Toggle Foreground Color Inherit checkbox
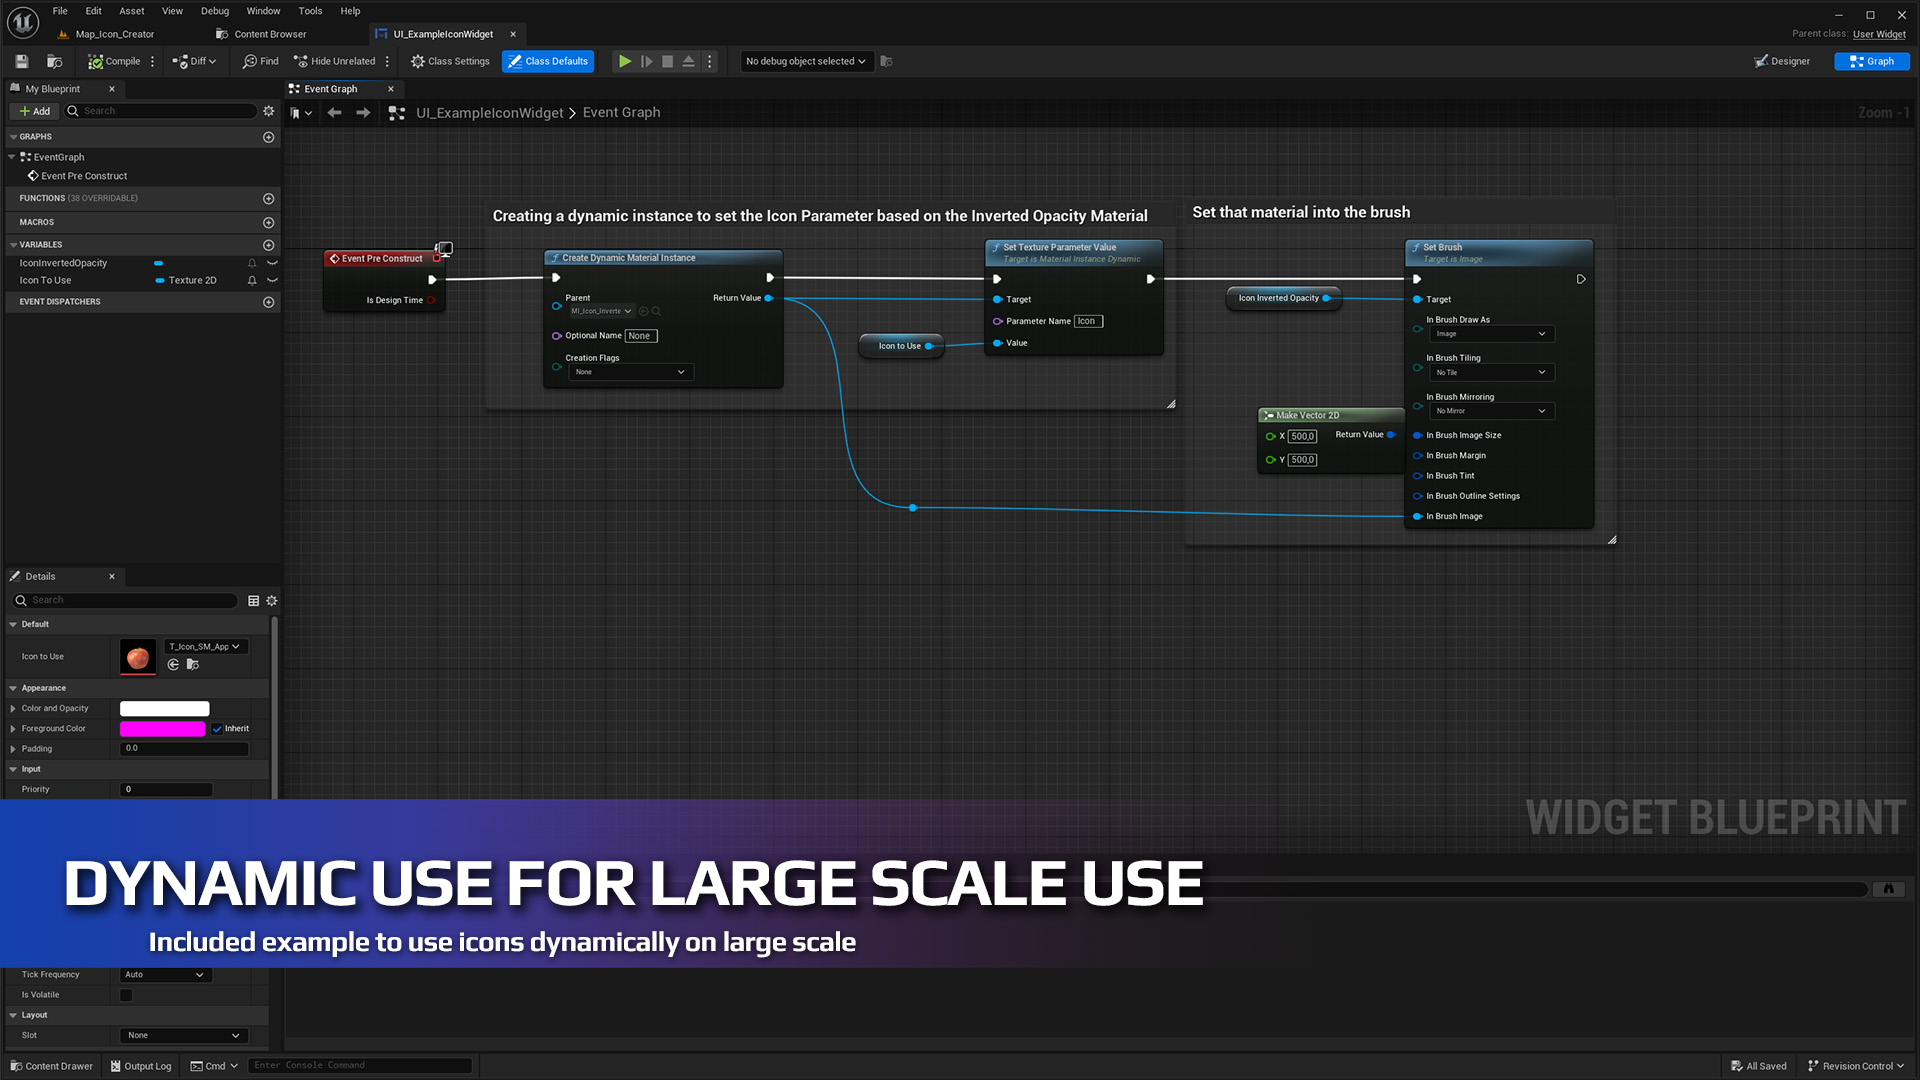 coord(217,729)
